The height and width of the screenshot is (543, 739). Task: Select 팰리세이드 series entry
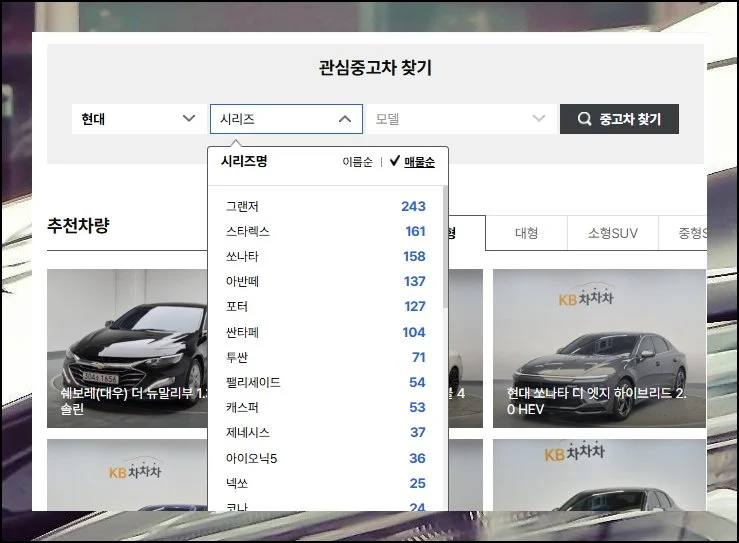pyautogui.click(x=326, y=382)
